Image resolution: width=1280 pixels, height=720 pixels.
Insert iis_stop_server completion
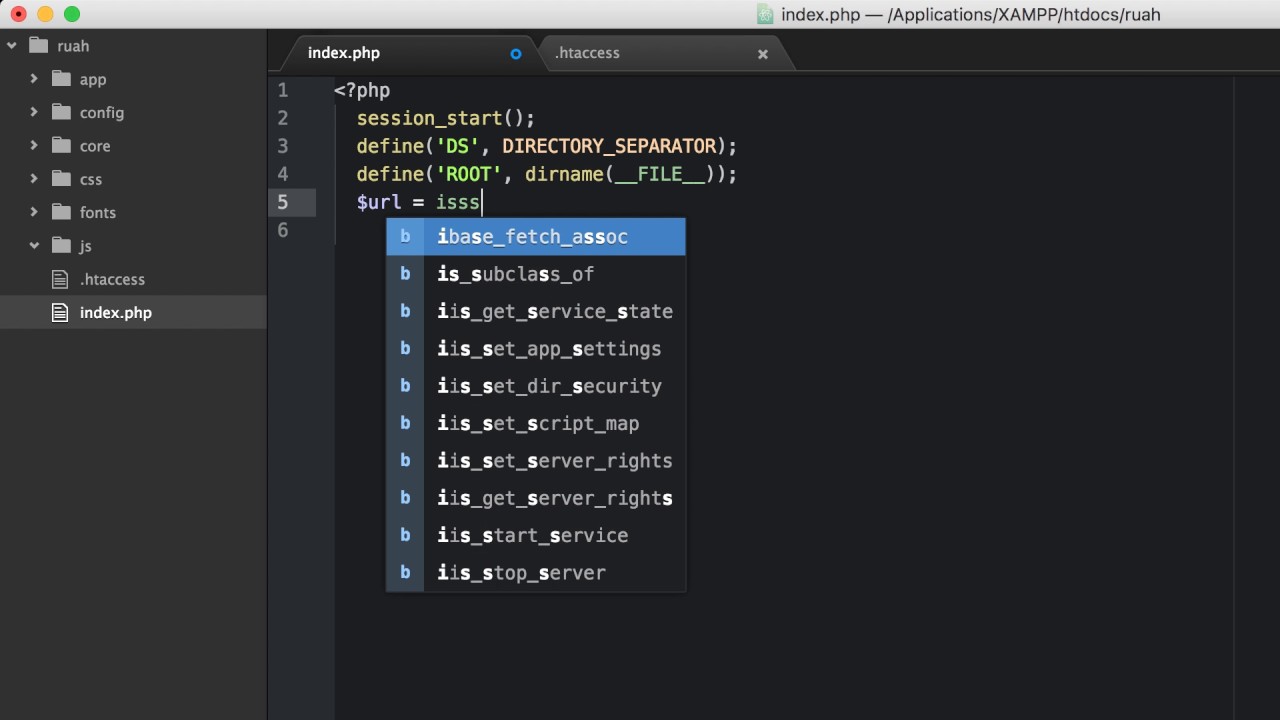(x=536, y=573)
